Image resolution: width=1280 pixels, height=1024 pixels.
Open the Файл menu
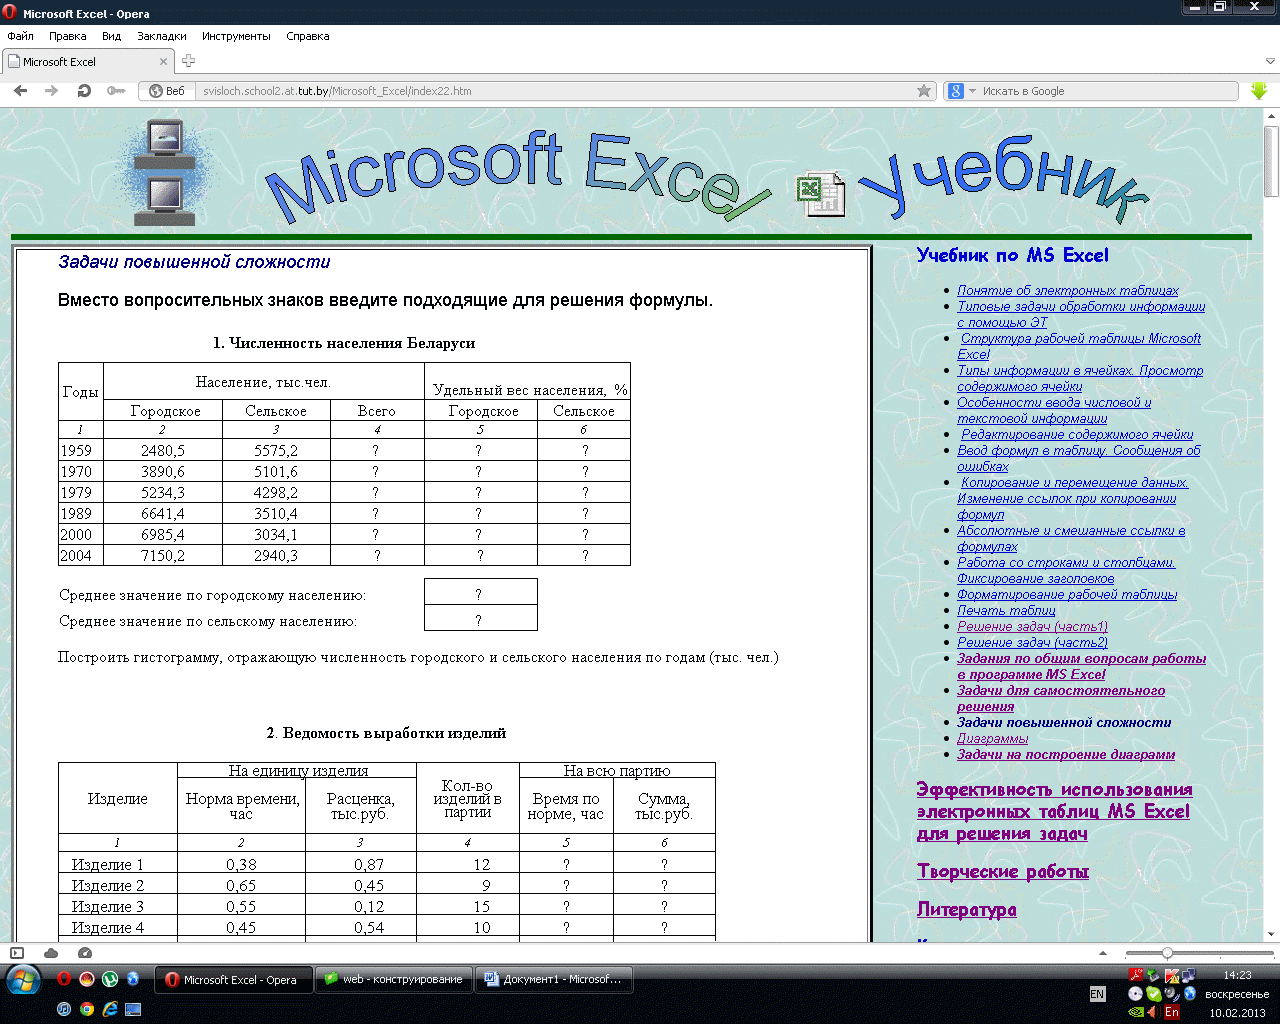click(x=20, y=36)
